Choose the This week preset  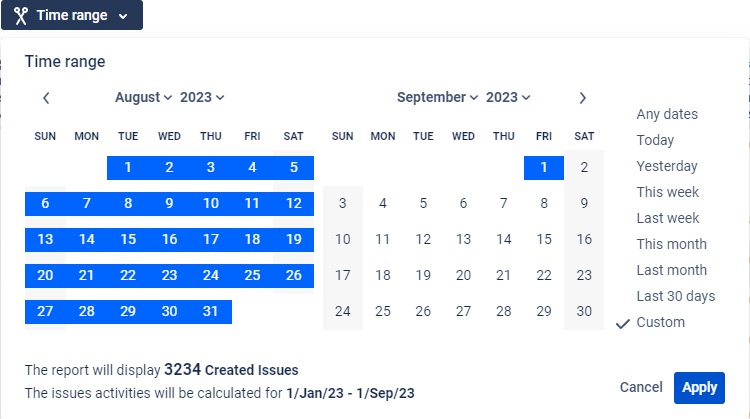coord(668,192)
